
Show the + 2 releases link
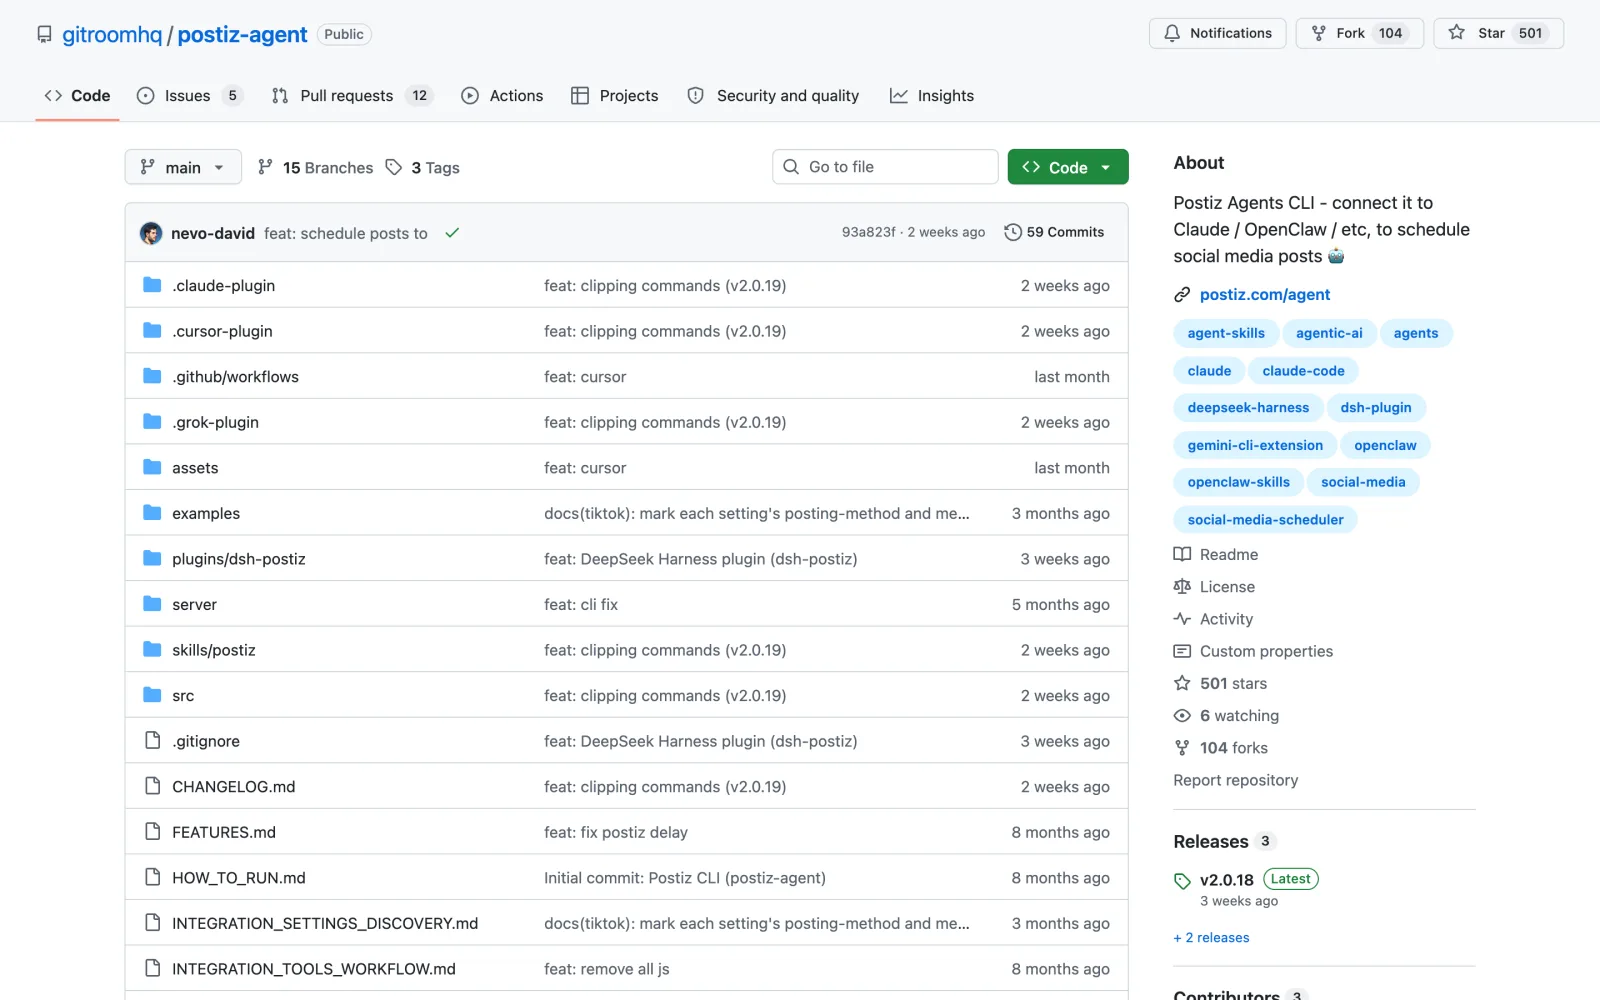click(x=1211, y=938)
